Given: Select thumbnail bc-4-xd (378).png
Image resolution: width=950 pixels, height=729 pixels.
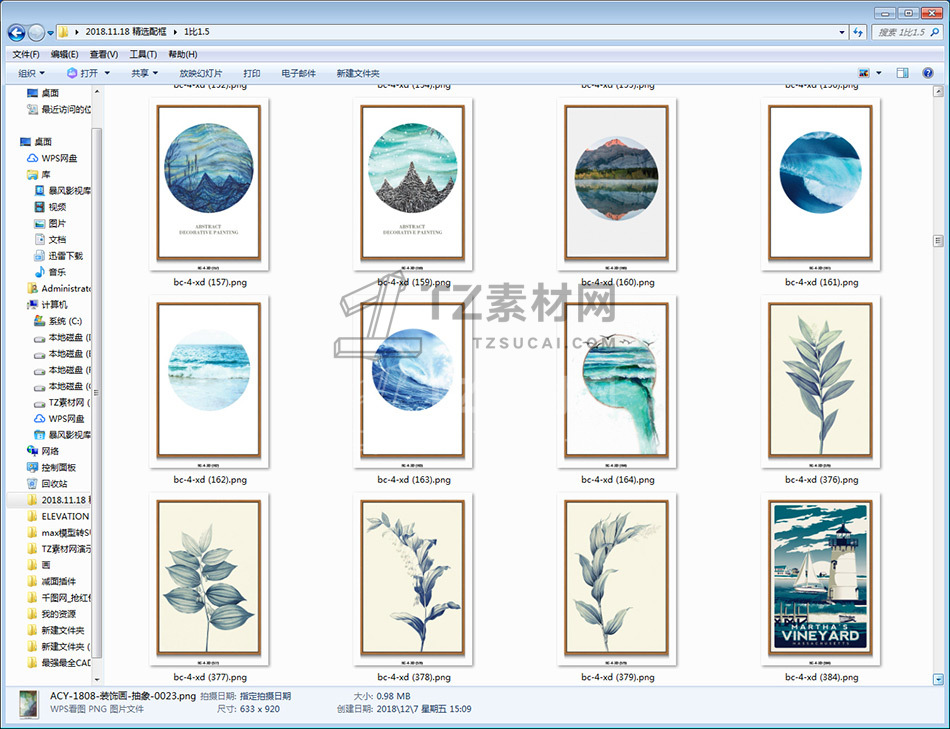Looking at the screenshot, I should click(x=413, y=579).
